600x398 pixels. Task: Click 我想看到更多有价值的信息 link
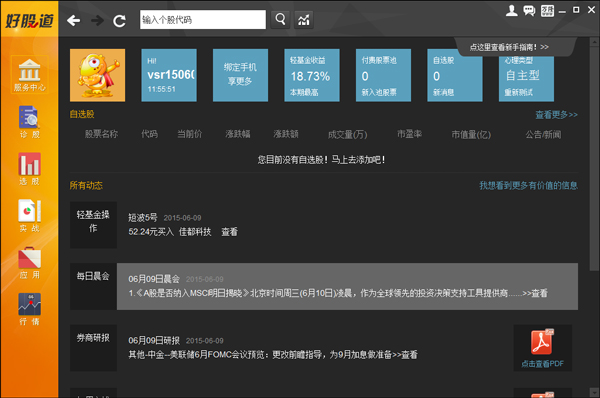pos(528,186)
